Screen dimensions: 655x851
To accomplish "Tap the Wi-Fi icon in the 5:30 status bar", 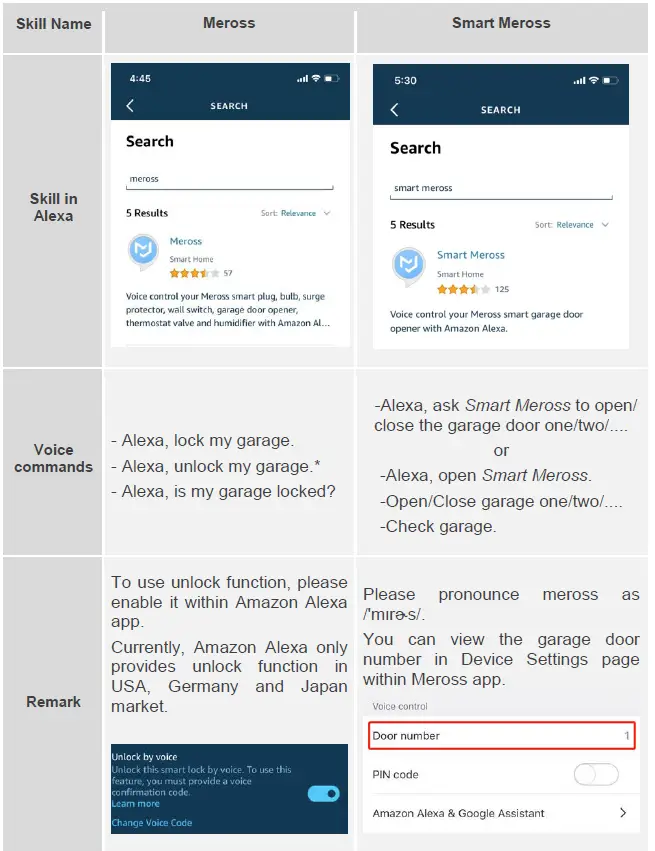I will tap(595, 81).
